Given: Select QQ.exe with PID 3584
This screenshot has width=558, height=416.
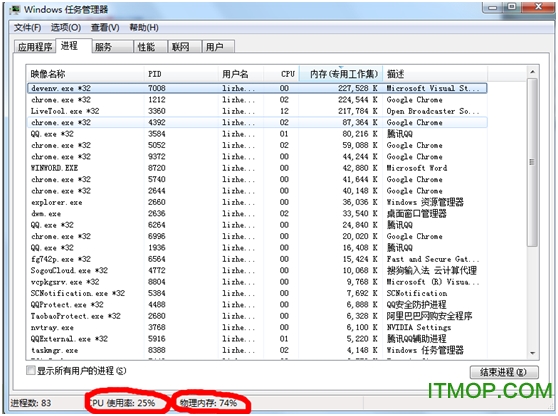Looking at the screenshot, I should click(257, 134).
